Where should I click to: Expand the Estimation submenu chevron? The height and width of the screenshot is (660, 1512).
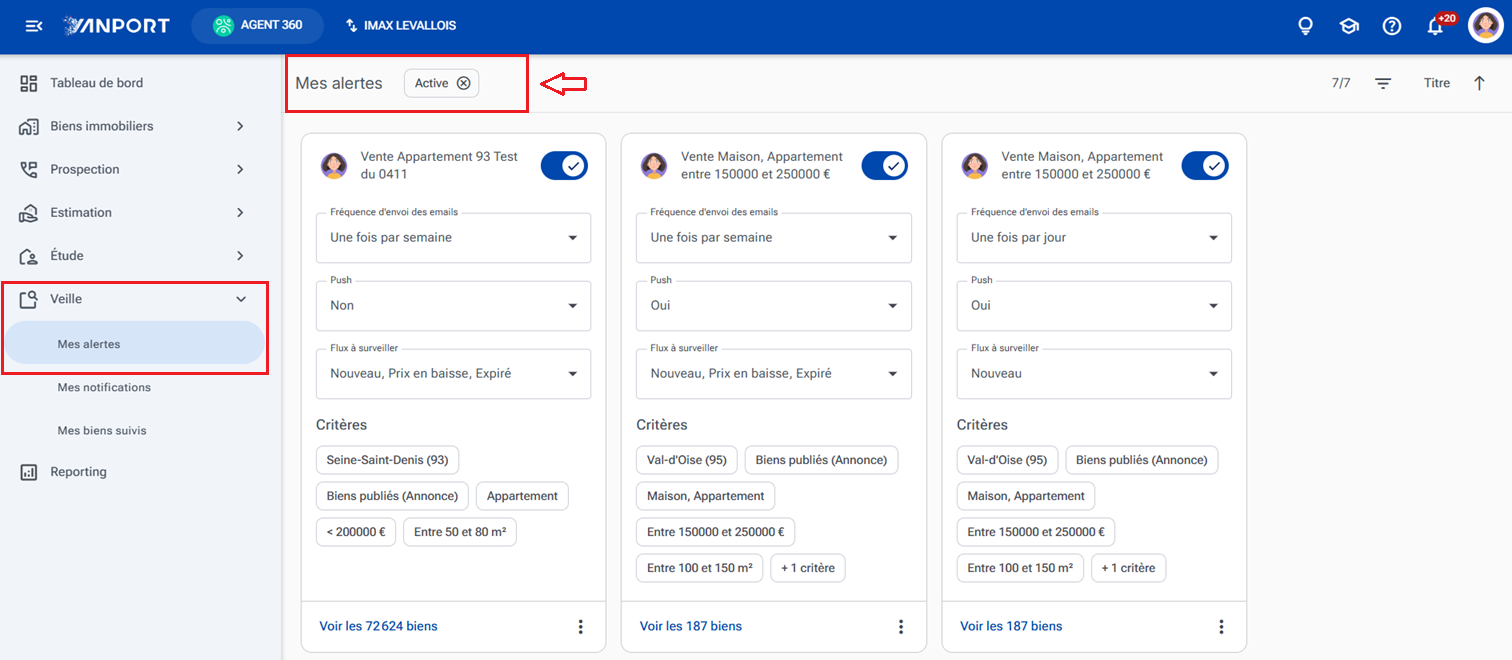tap(240, 212)
